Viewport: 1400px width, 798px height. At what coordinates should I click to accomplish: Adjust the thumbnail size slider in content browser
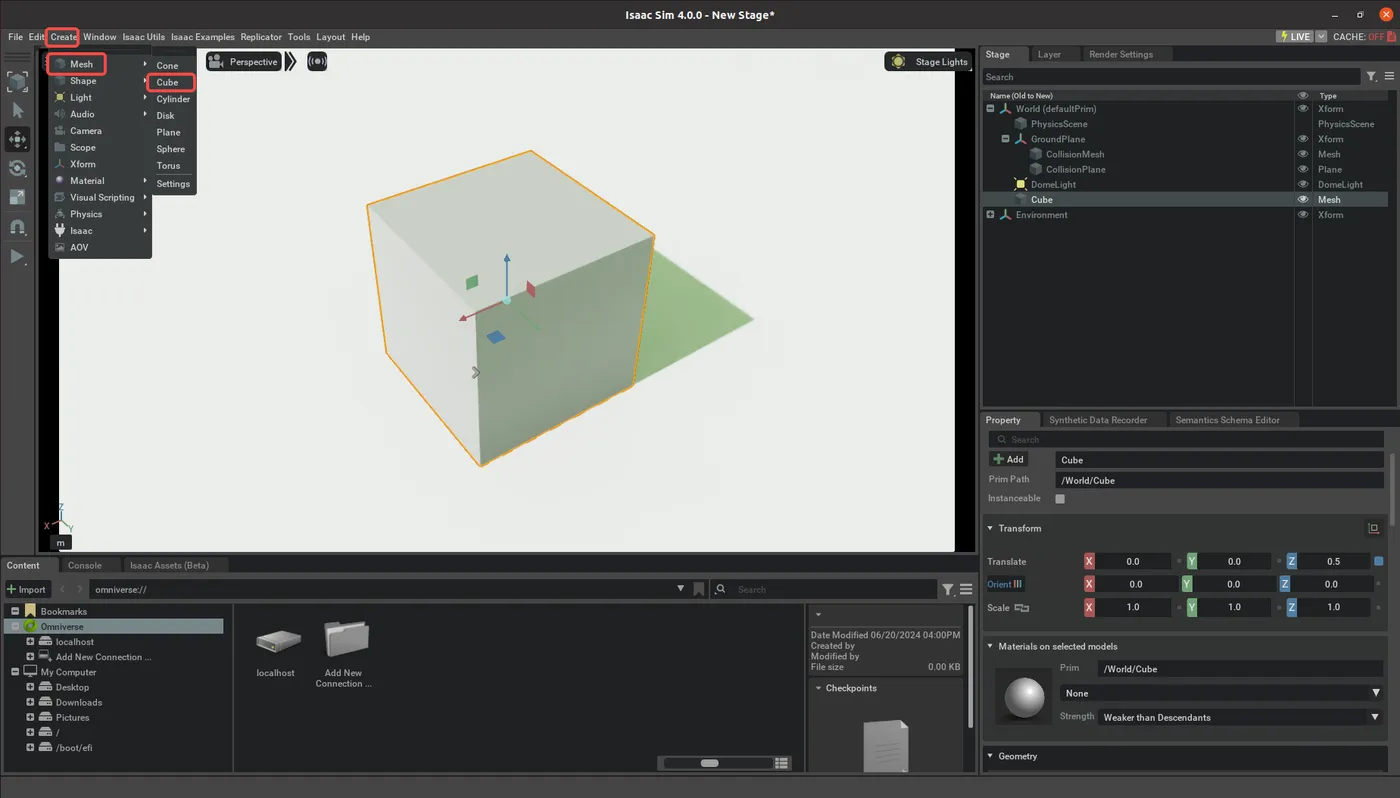(710, 763)
